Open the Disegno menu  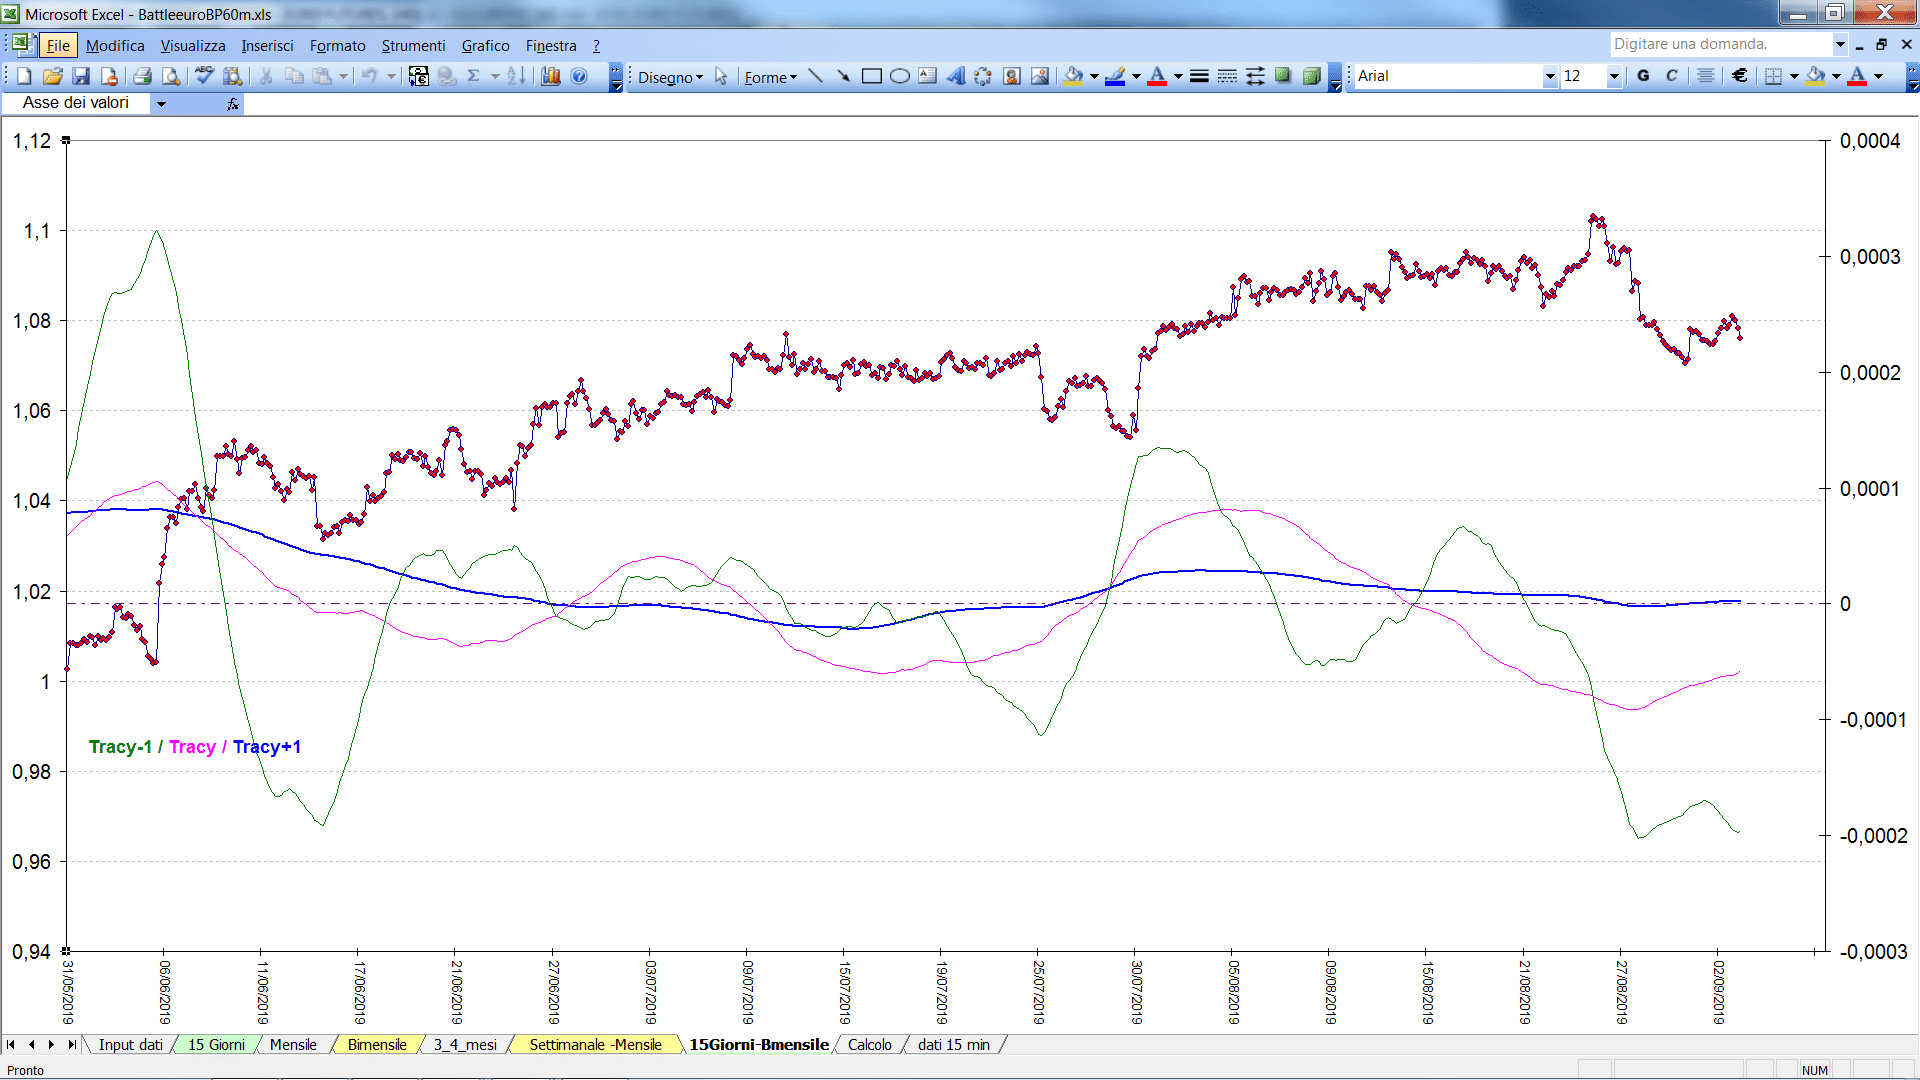(670, 77)
